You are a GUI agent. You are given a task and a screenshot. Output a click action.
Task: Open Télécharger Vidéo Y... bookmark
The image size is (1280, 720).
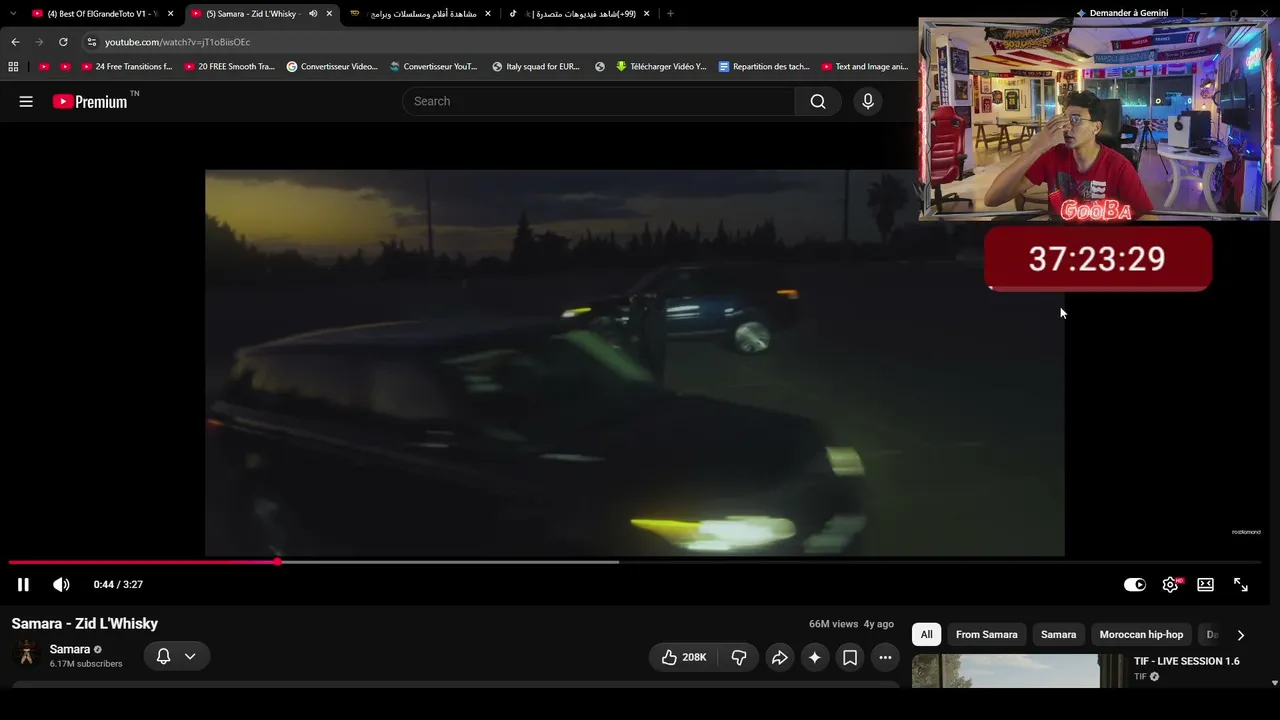(x=661, y=67)
